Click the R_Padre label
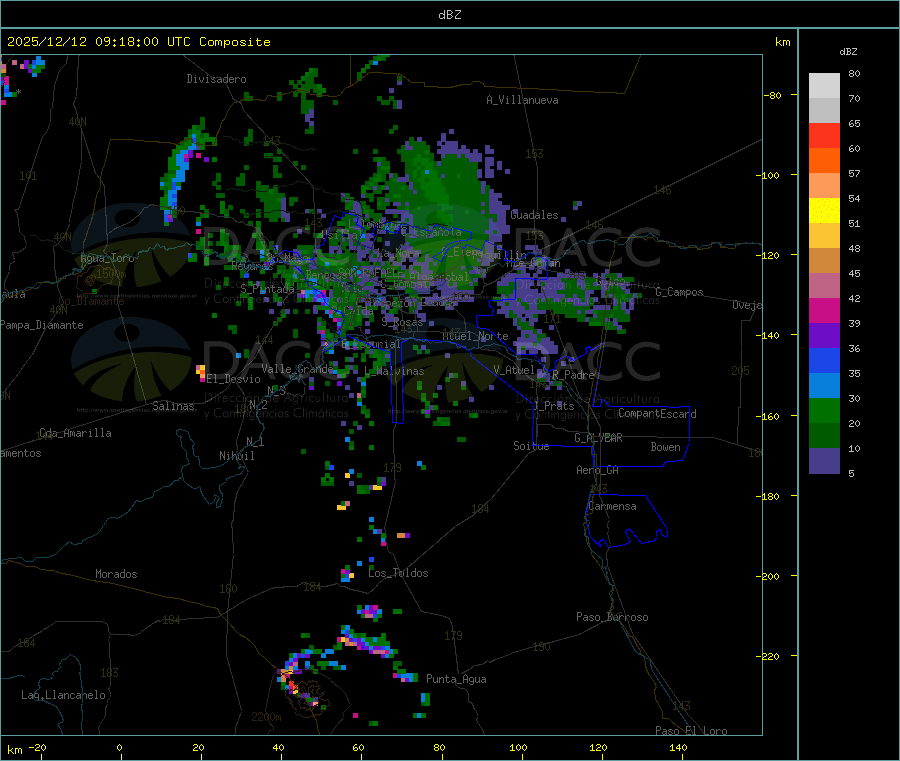900x761 pixels. pyautogui.click(x=573, y=375)
